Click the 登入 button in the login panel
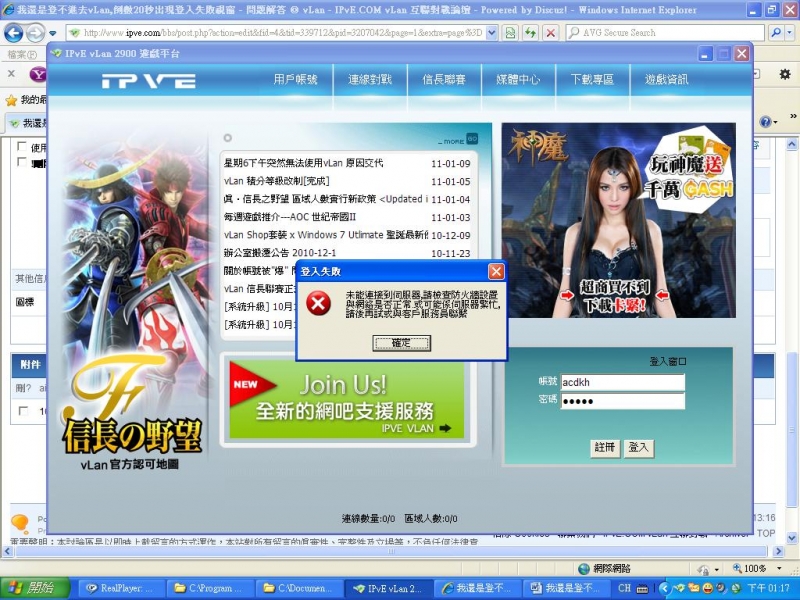The width and height of the screenshot is (800, 600). click(637, 448)
